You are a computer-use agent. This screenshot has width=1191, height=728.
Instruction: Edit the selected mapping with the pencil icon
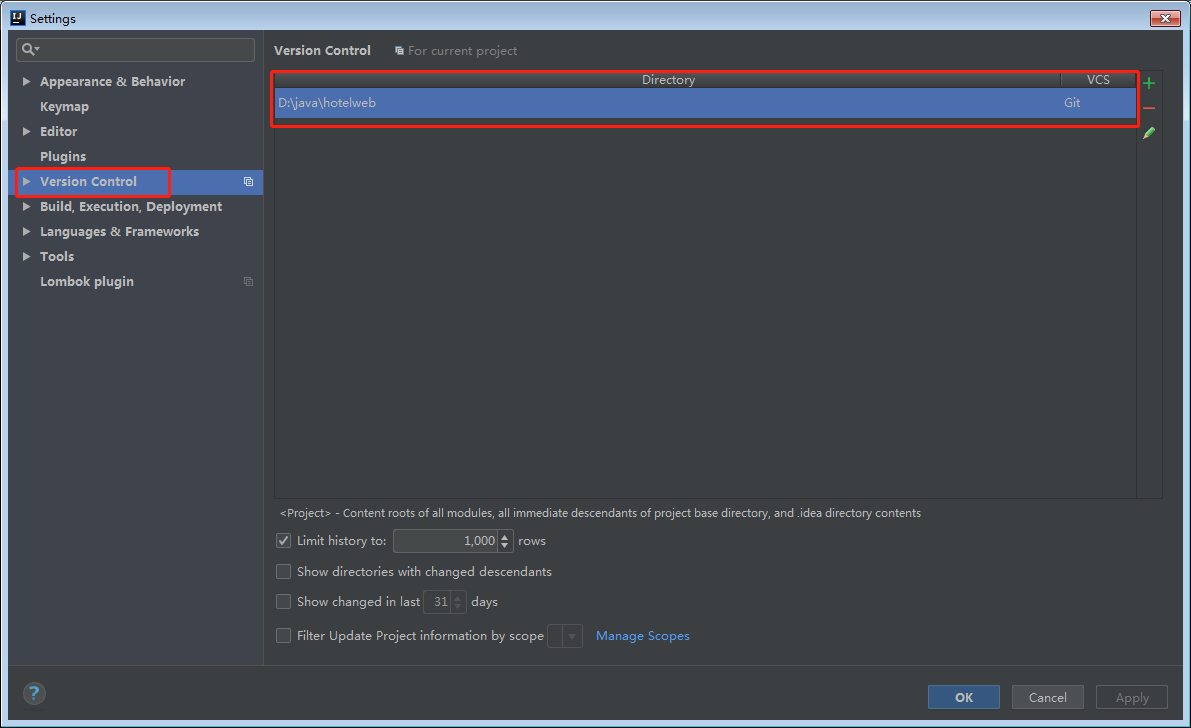[1148, 133]
